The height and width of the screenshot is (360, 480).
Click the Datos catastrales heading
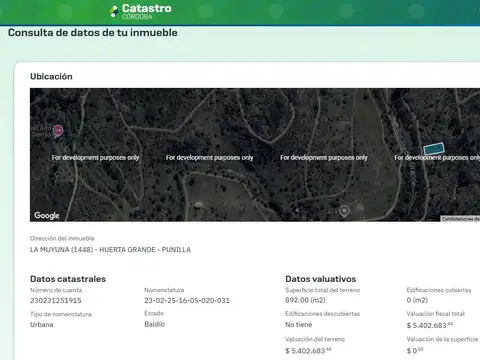tap(68, 279)
